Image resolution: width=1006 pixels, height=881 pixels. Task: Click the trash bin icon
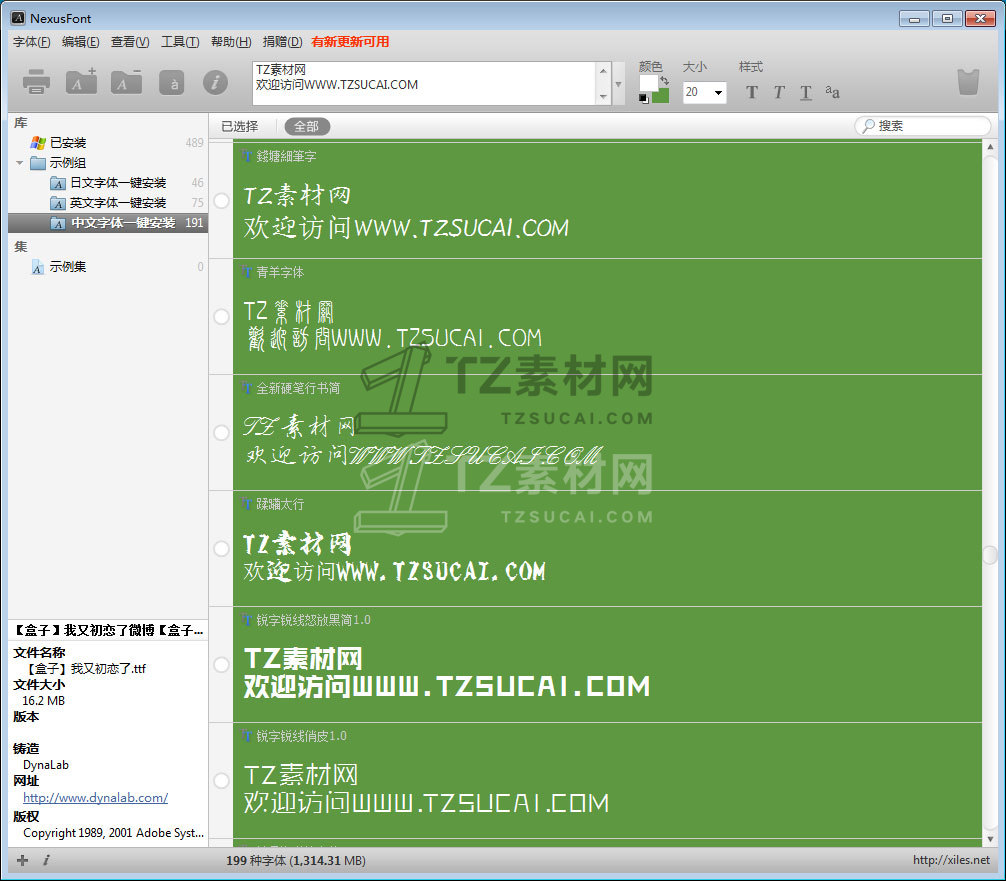coord(968,82)
